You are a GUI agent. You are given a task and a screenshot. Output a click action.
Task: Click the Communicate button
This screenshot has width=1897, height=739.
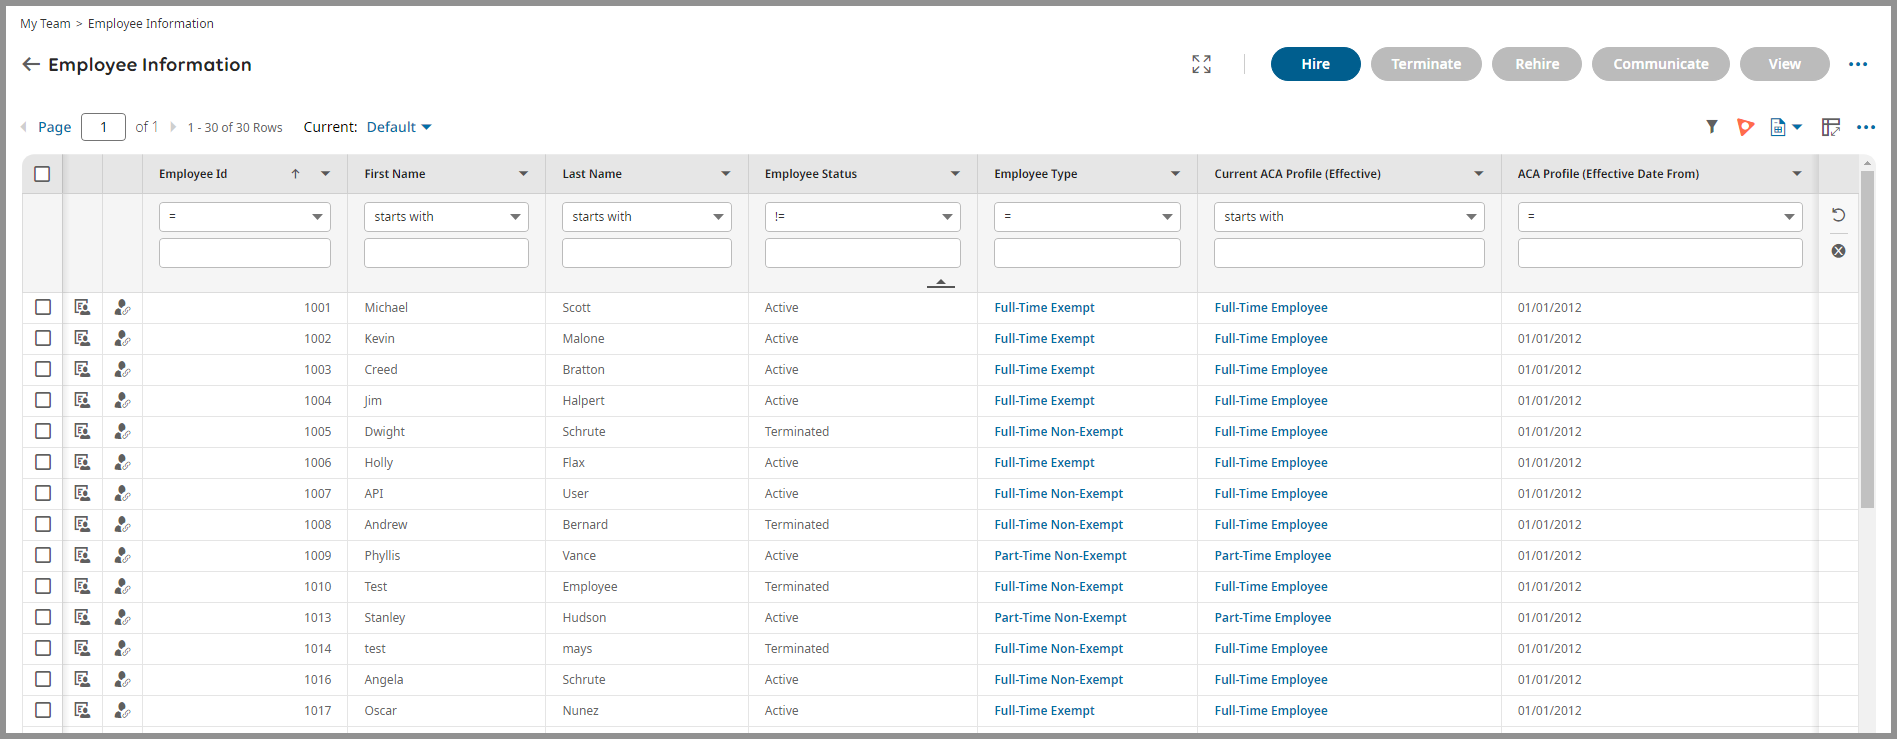[1660, 64]
